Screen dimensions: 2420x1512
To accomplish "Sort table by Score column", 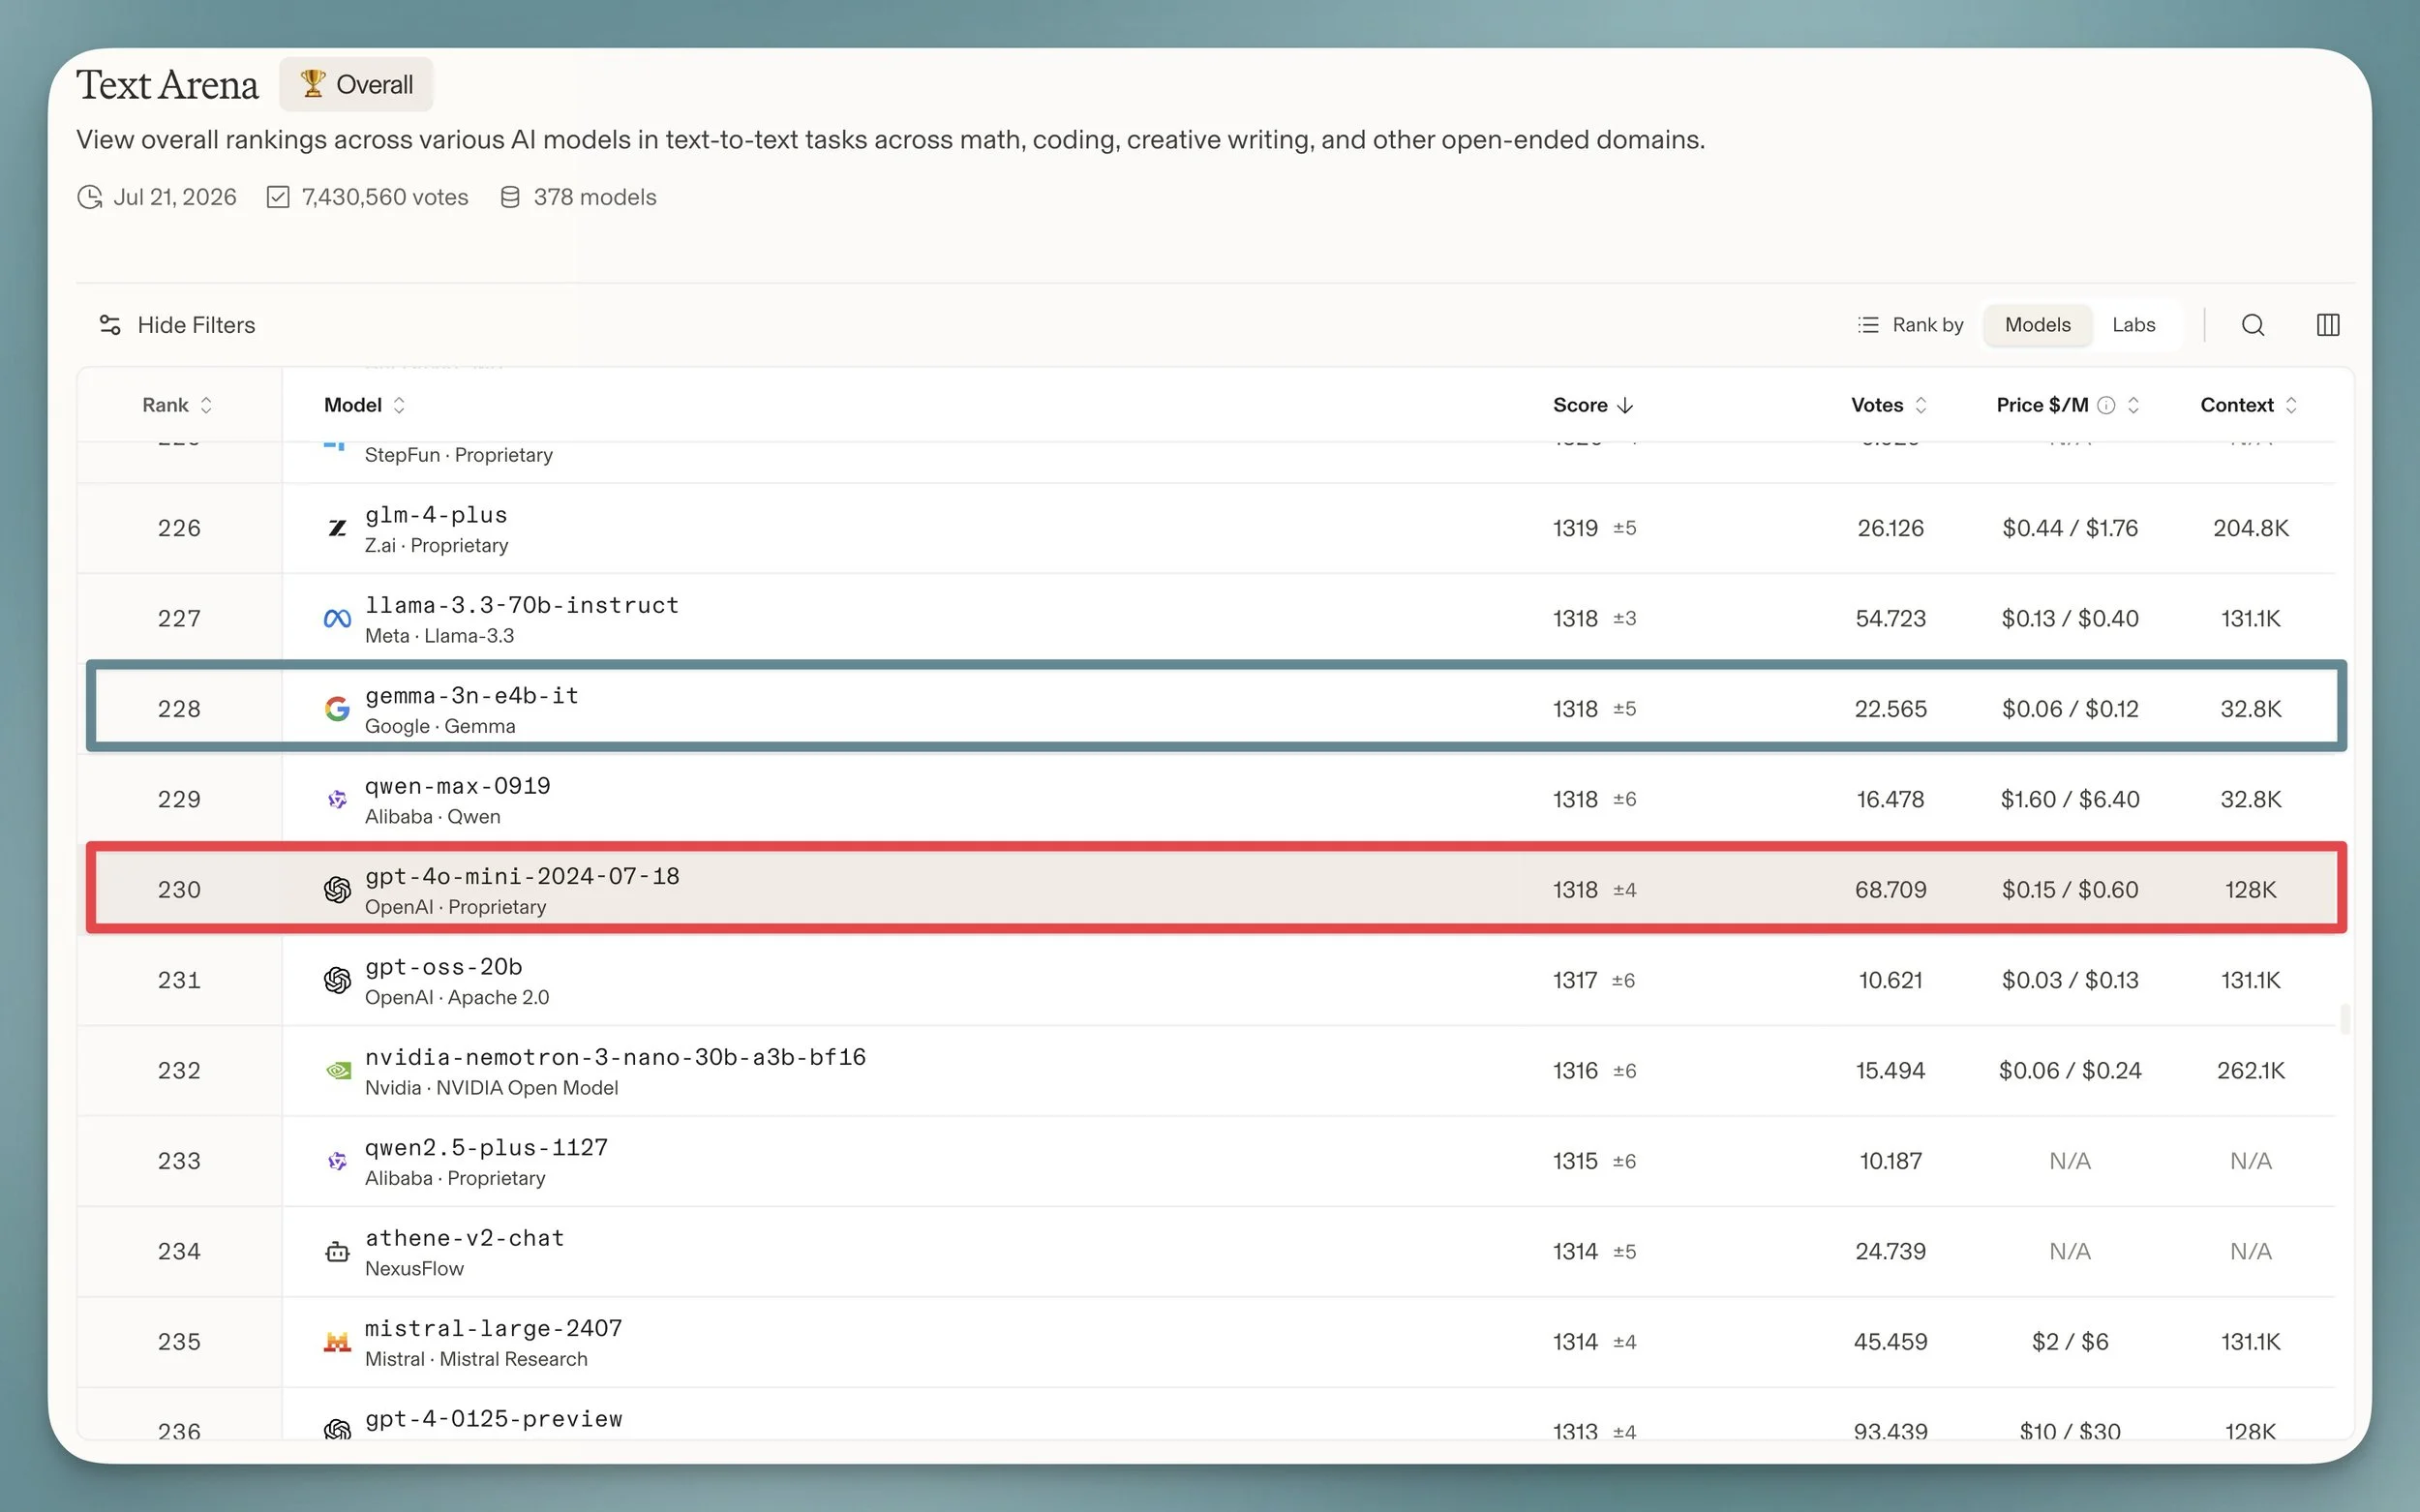I will (1592, 405).
